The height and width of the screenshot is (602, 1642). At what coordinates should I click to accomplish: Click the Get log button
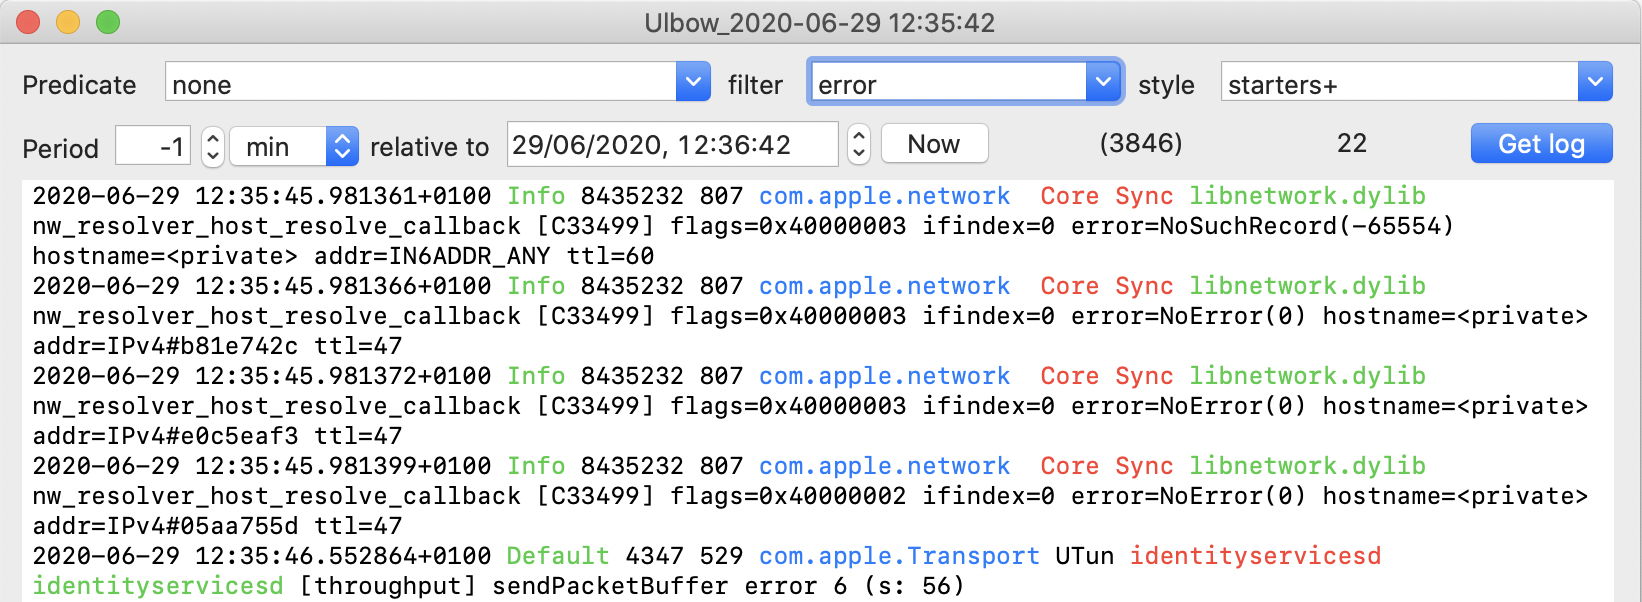[x=1540, y=144]
